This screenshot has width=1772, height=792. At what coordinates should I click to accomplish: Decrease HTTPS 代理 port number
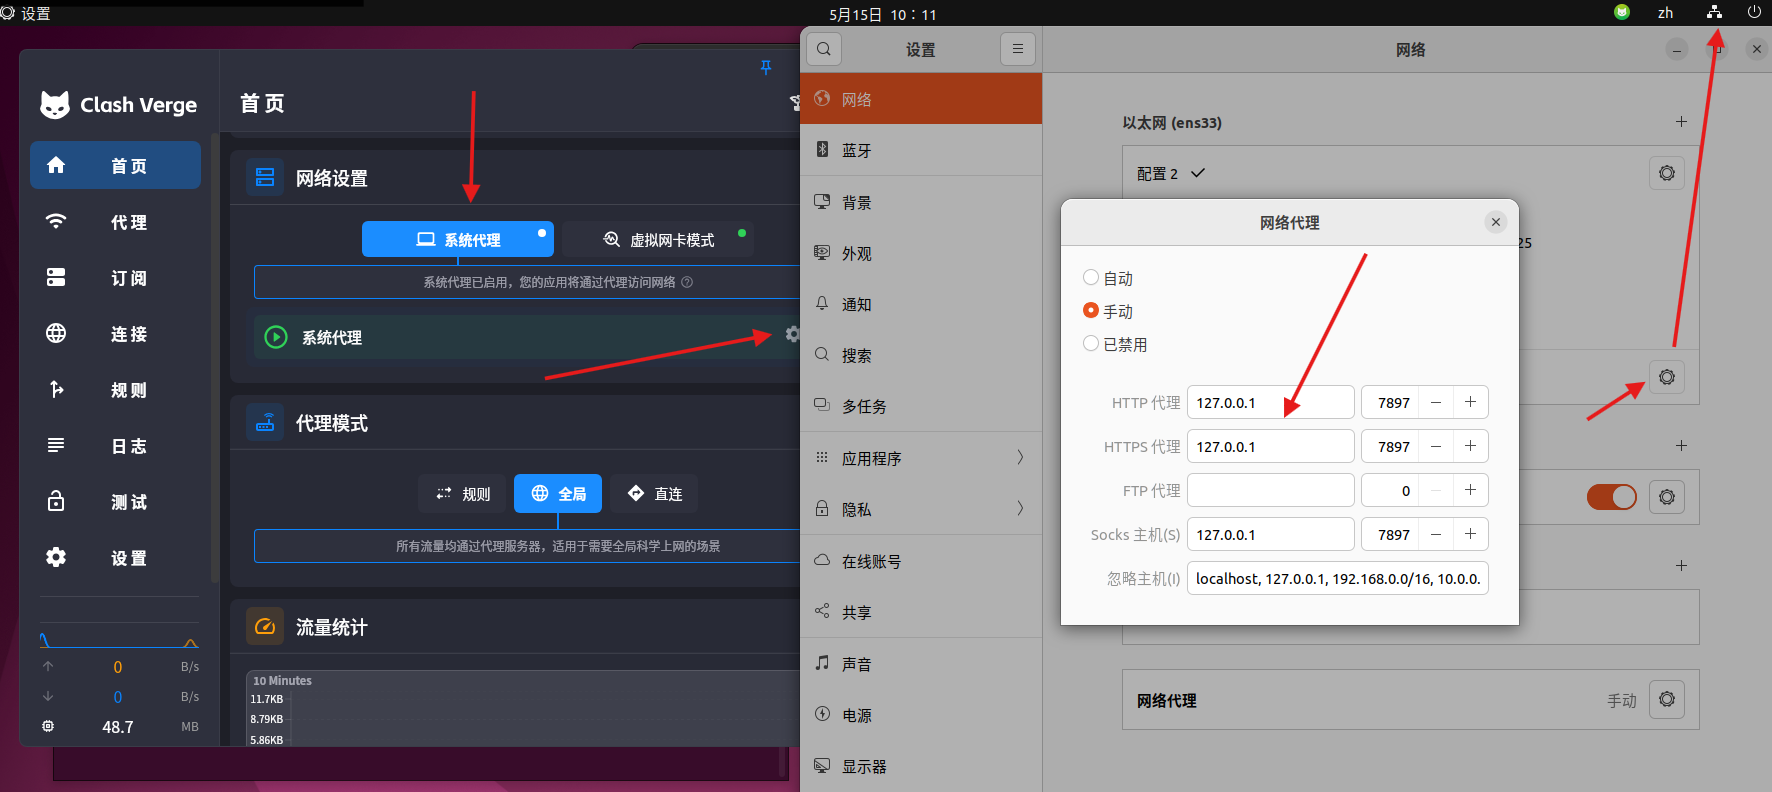click(1436, 446)
